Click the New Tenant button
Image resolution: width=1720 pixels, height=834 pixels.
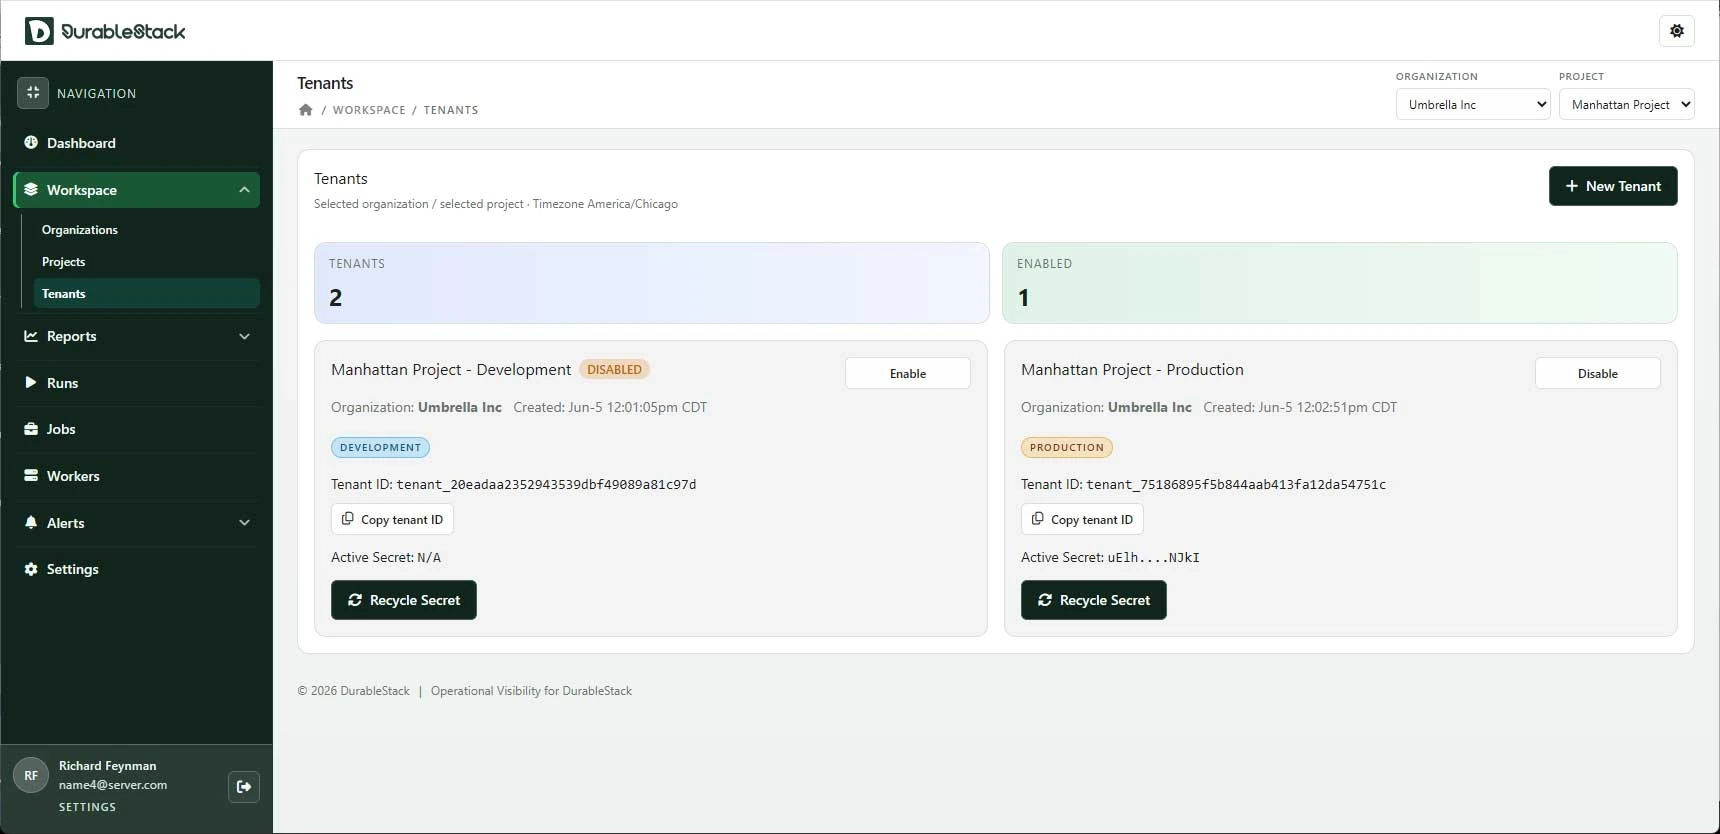click(x=1613, y=186)
